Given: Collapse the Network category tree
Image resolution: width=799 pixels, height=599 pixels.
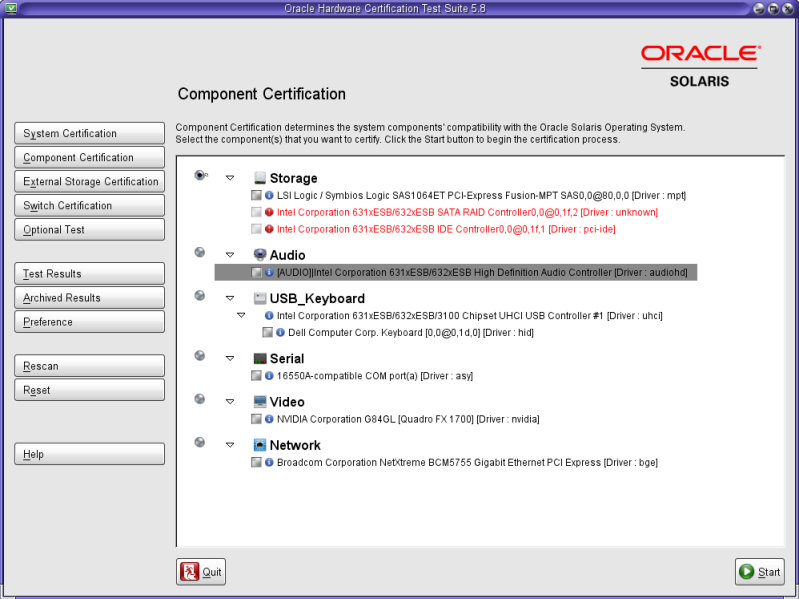Looking at the screenshot, I should 230,445.
